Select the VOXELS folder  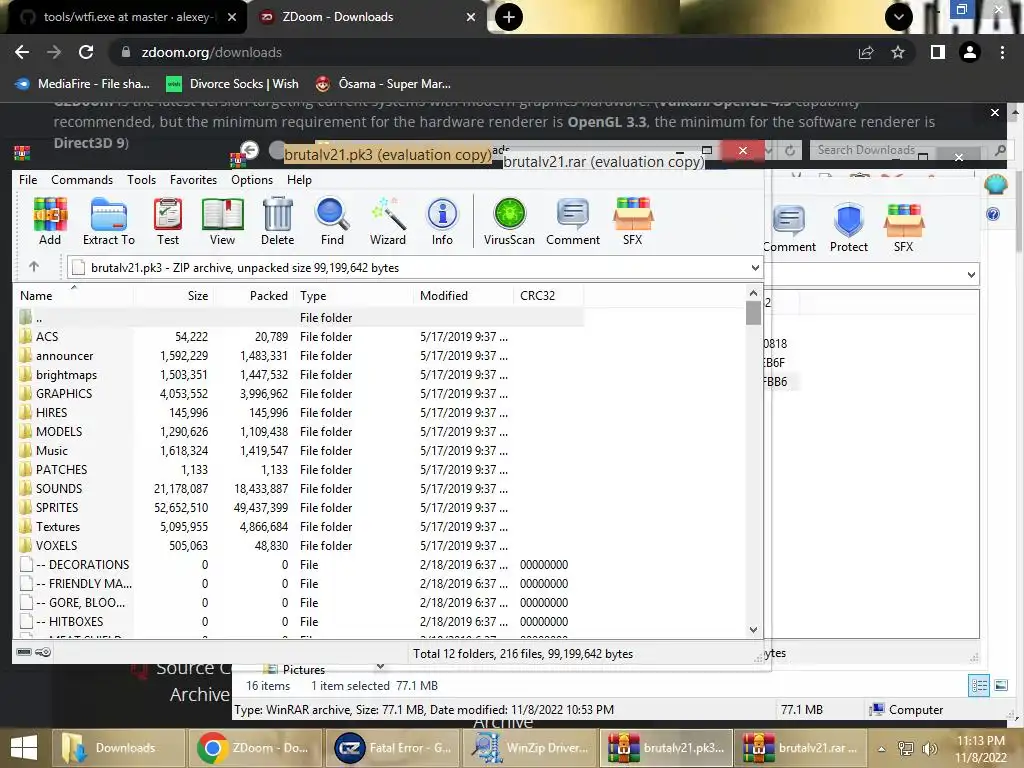pyautogui.click(x=56, y=546)
